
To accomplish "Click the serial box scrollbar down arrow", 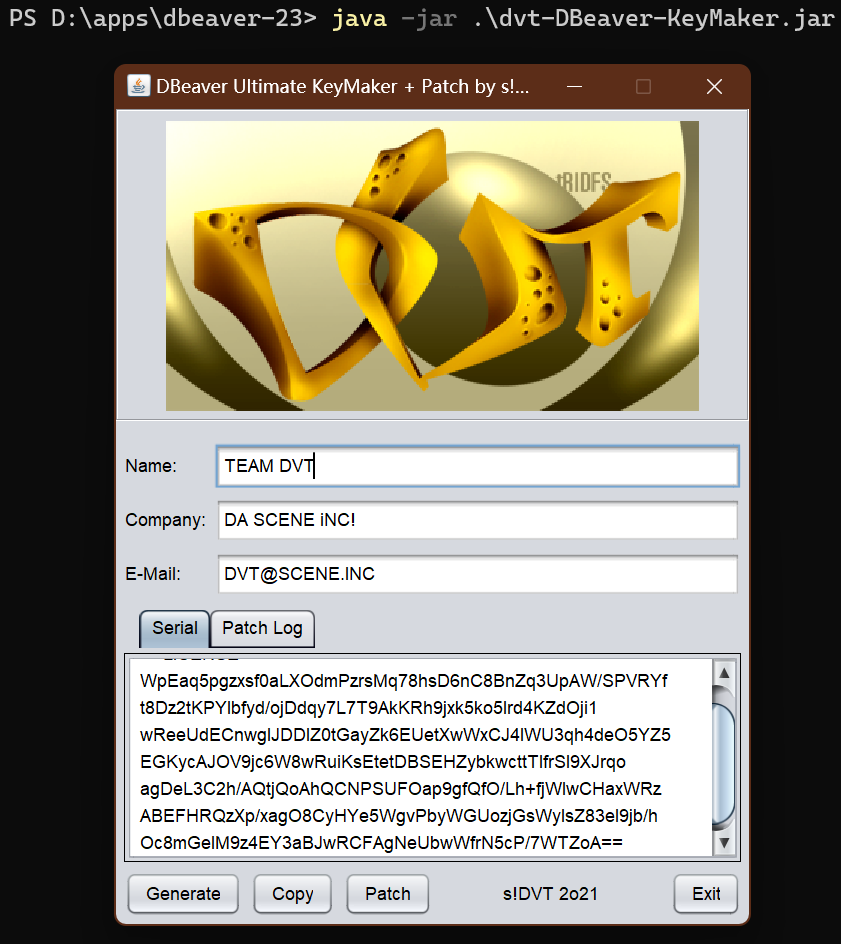I will 724,843.
